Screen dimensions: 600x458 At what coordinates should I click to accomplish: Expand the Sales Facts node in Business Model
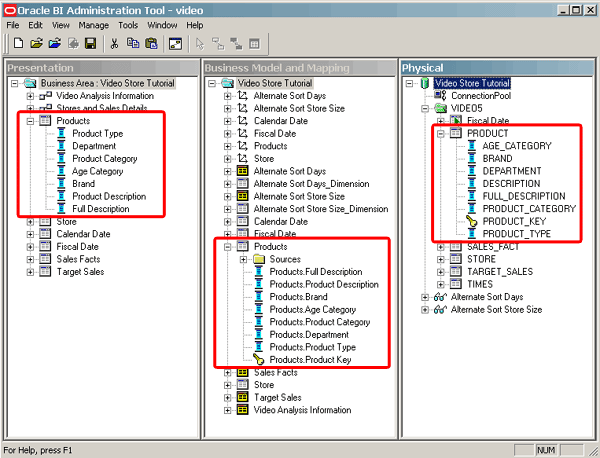(x=228, y=373)
